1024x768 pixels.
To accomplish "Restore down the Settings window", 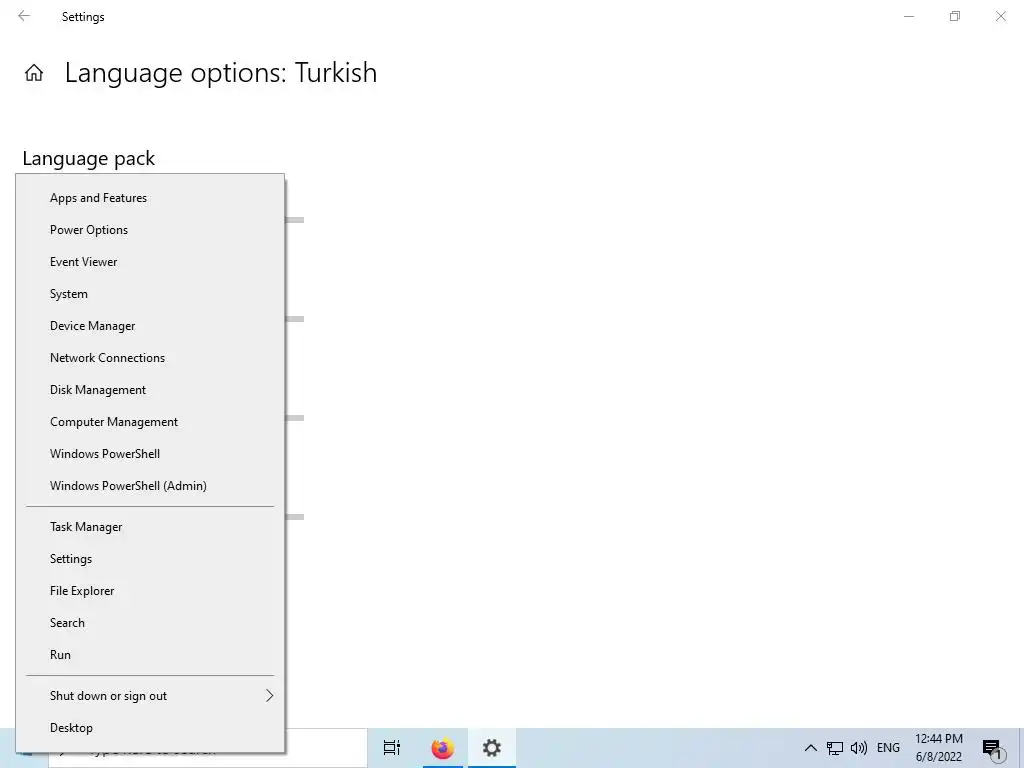I will coord(955,16).
